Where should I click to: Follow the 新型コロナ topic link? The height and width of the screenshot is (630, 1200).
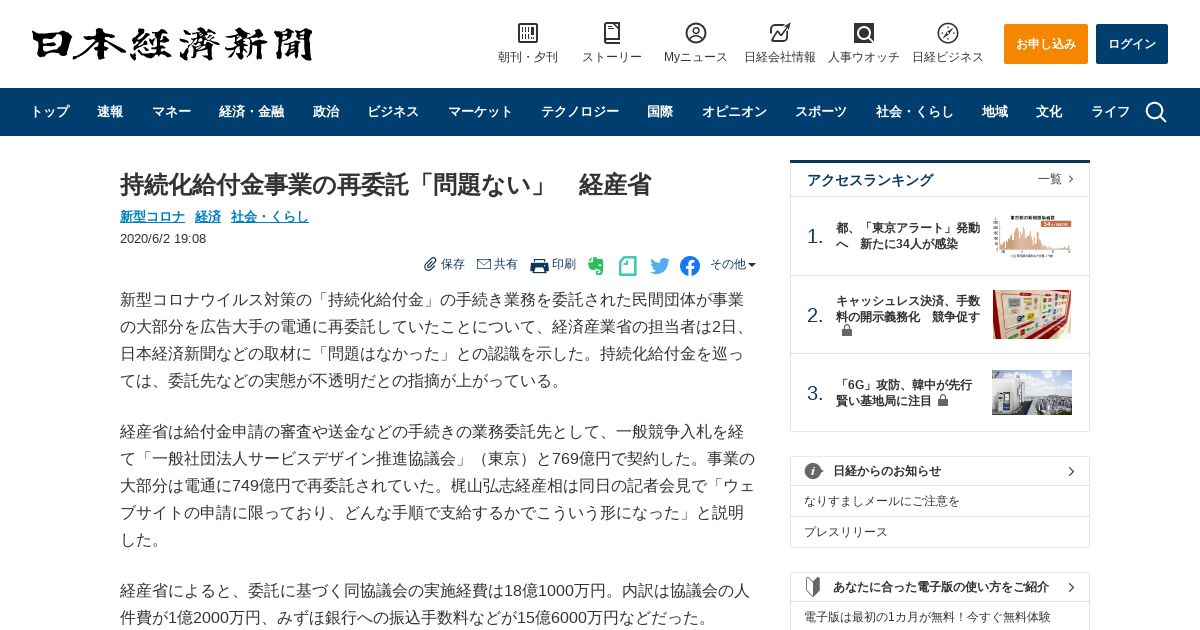[x=152, y=216]
